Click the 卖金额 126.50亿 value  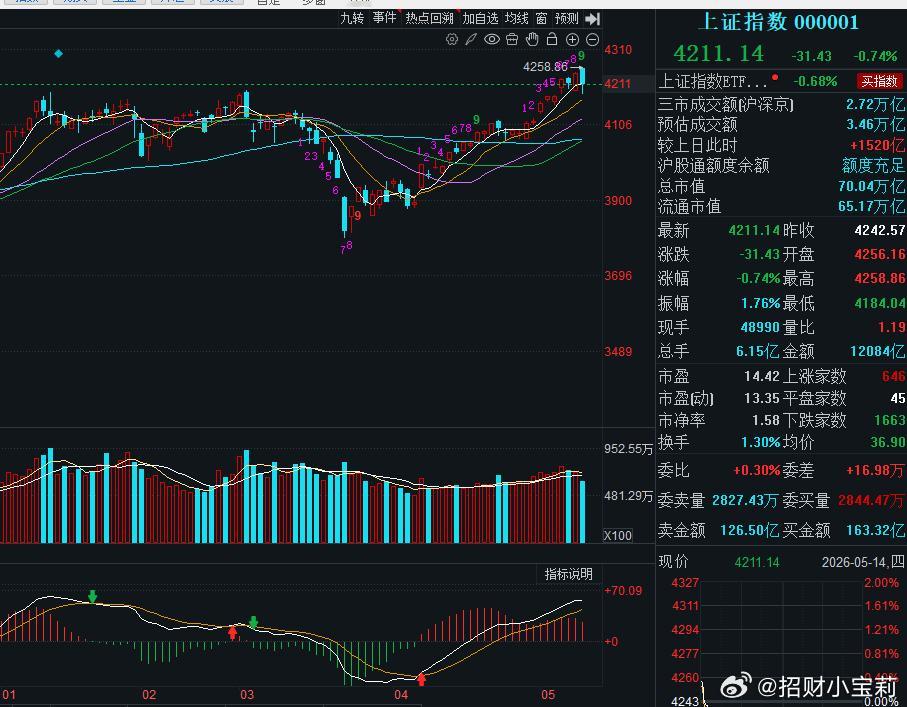point(750,530)
